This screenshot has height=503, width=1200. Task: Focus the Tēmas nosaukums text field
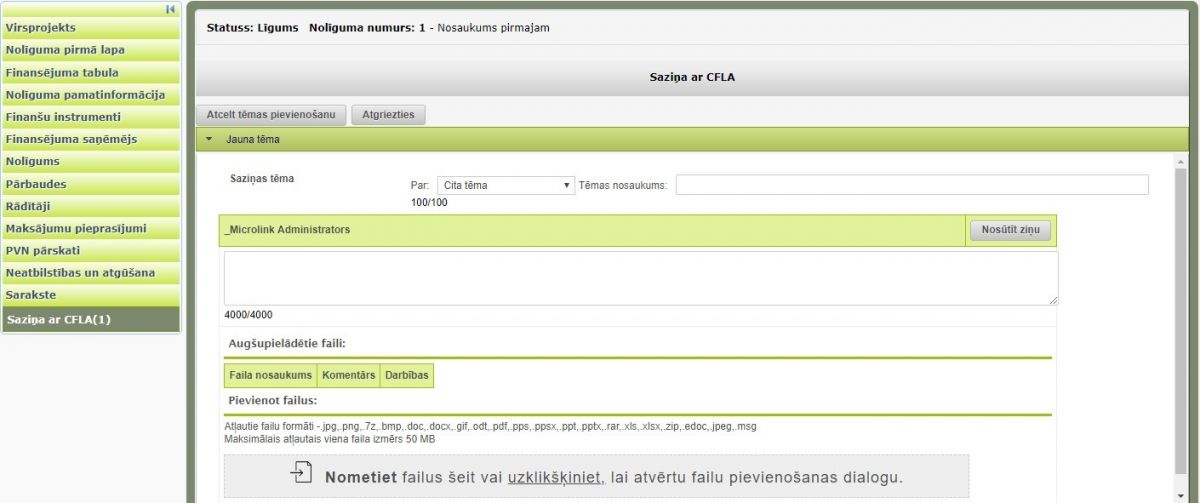pyautogui.click(x=911, y=185)
